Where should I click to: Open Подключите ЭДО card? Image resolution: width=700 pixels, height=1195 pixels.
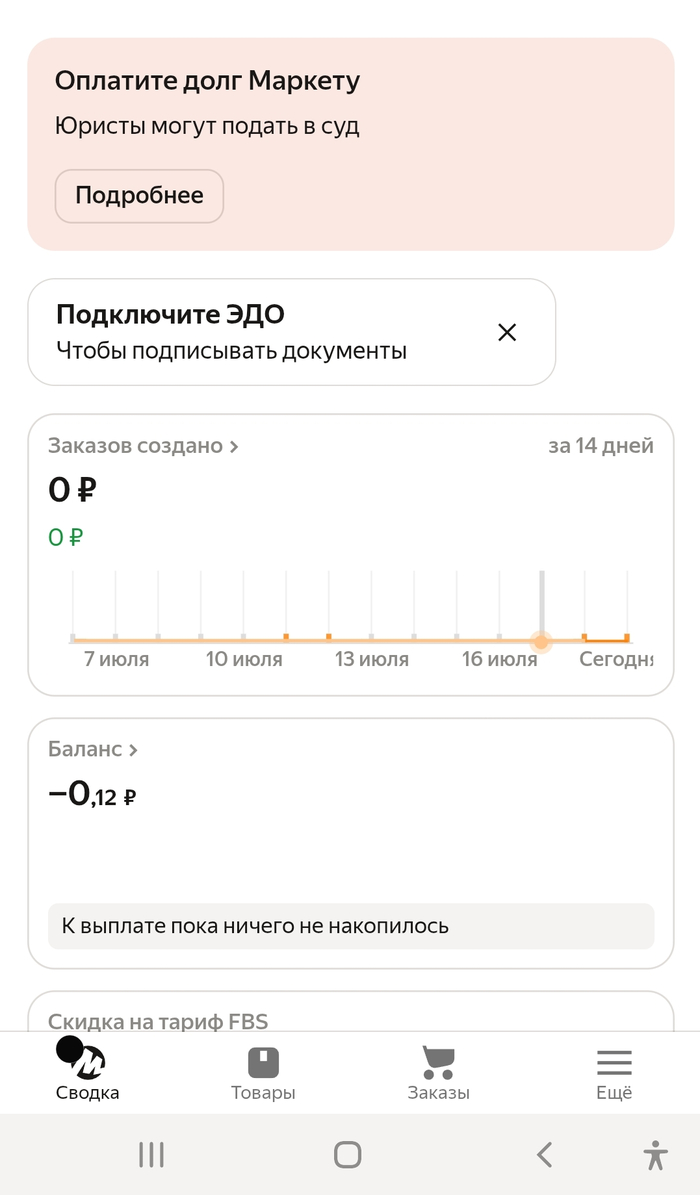[x=291, y=332]
